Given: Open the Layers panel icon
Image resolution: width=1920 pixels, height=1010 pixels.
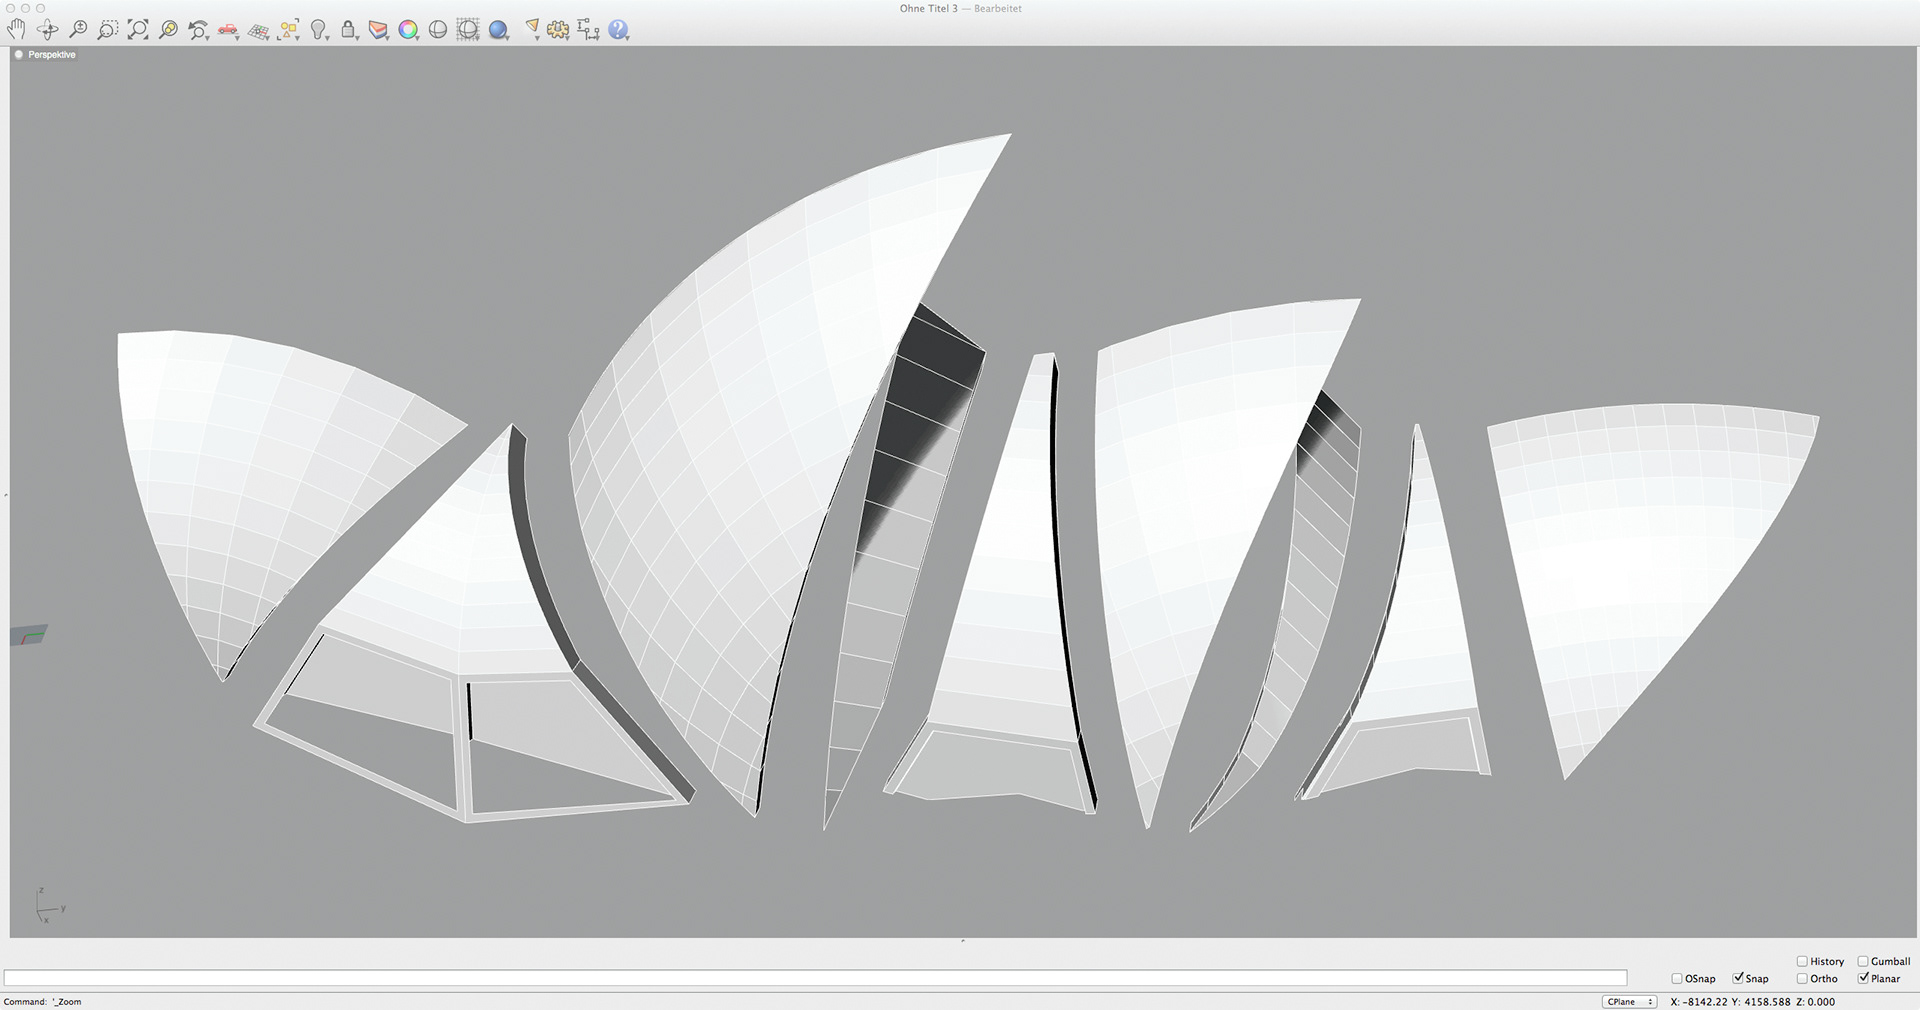Looking at the screenshot, I should point(378,30).
